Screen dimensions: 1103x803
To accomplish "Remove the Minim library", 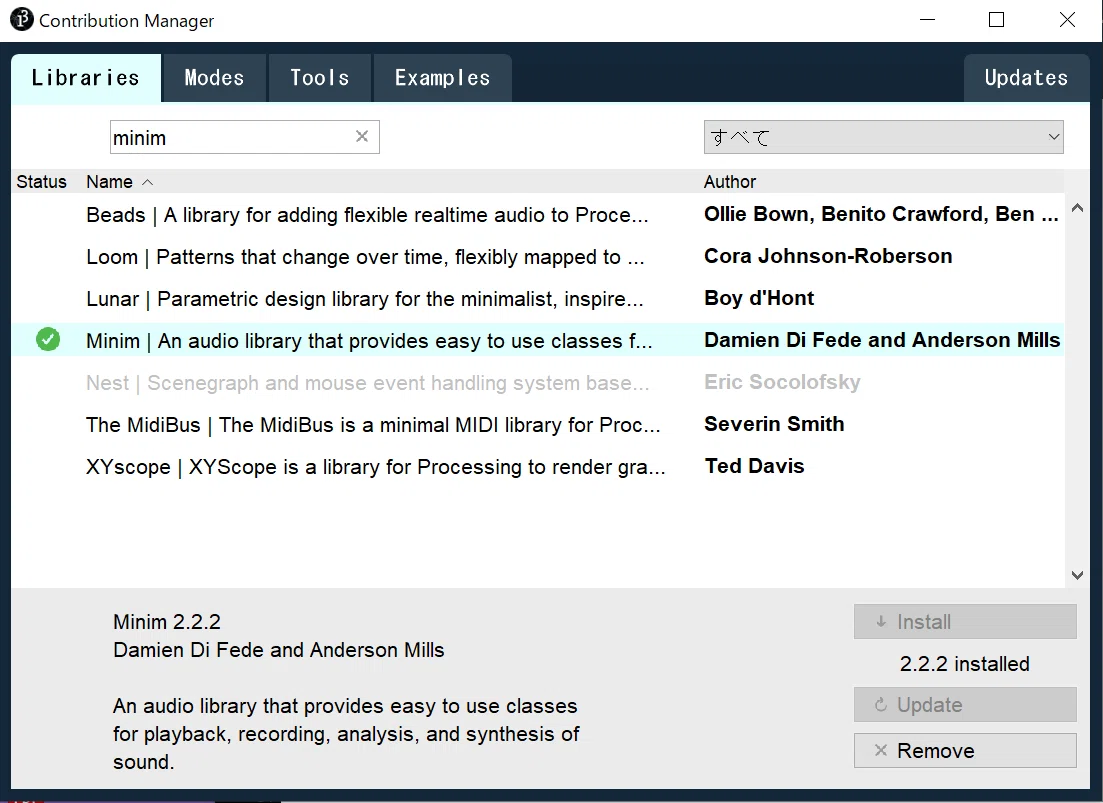I will click(x=965, y=751).
